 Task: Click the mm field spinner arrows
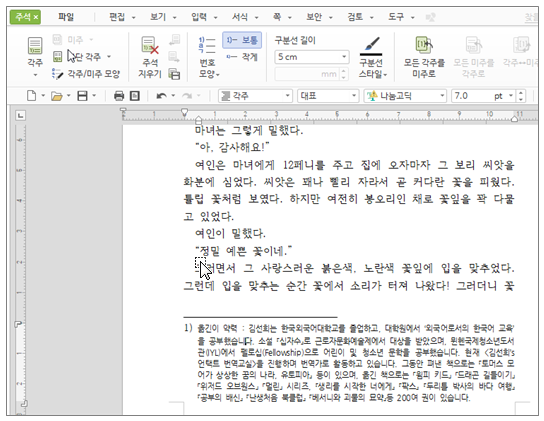click(343, 74)
